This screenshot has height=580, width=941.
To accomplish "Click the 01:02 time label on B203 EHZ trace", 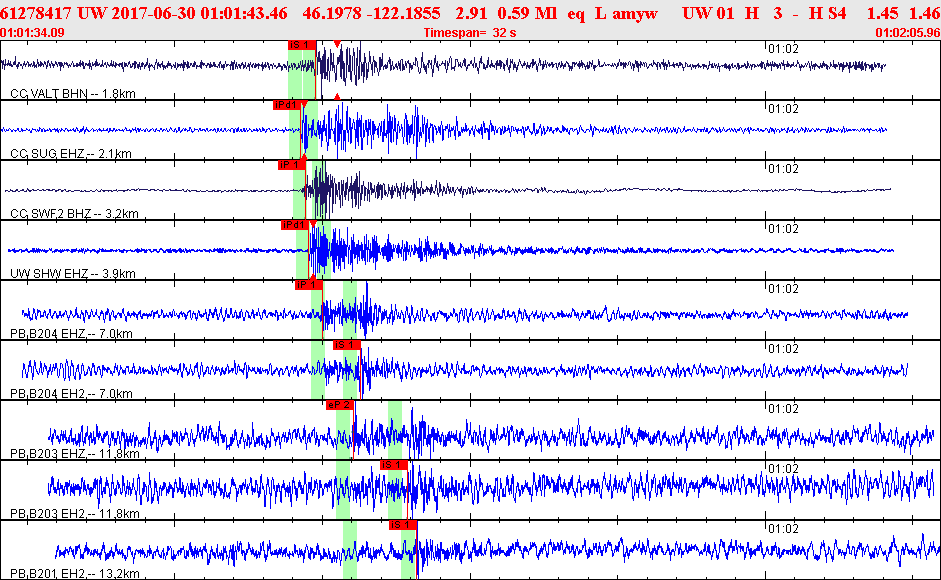I will tap(784, 409).
